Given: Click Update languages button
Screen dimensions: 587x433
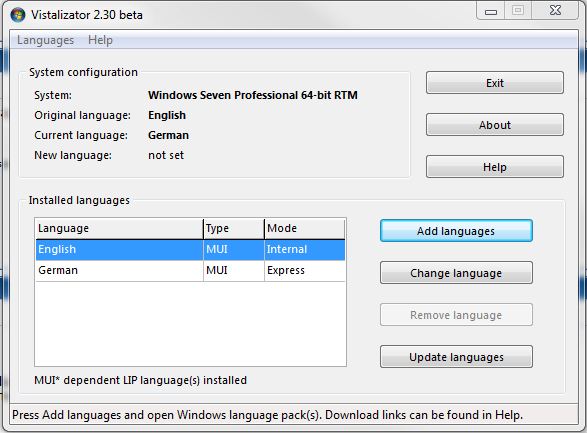Looking at the screenshot, I should (456, 357).
